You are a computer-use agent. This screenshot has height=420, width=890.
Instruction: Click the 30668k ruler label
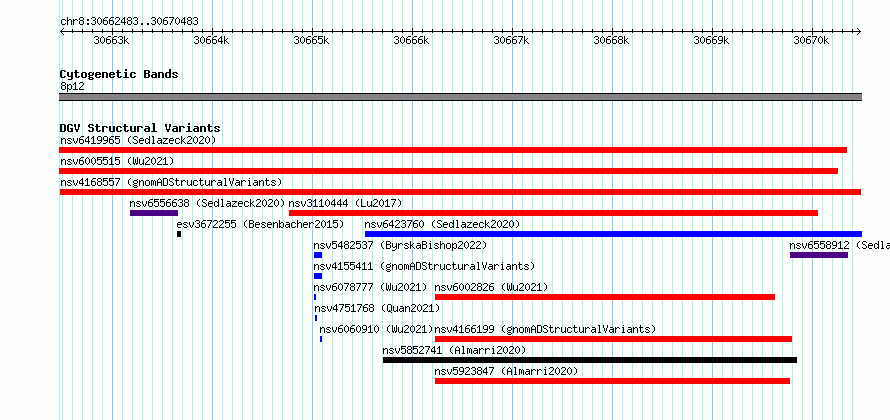click(x=612, y=40)
